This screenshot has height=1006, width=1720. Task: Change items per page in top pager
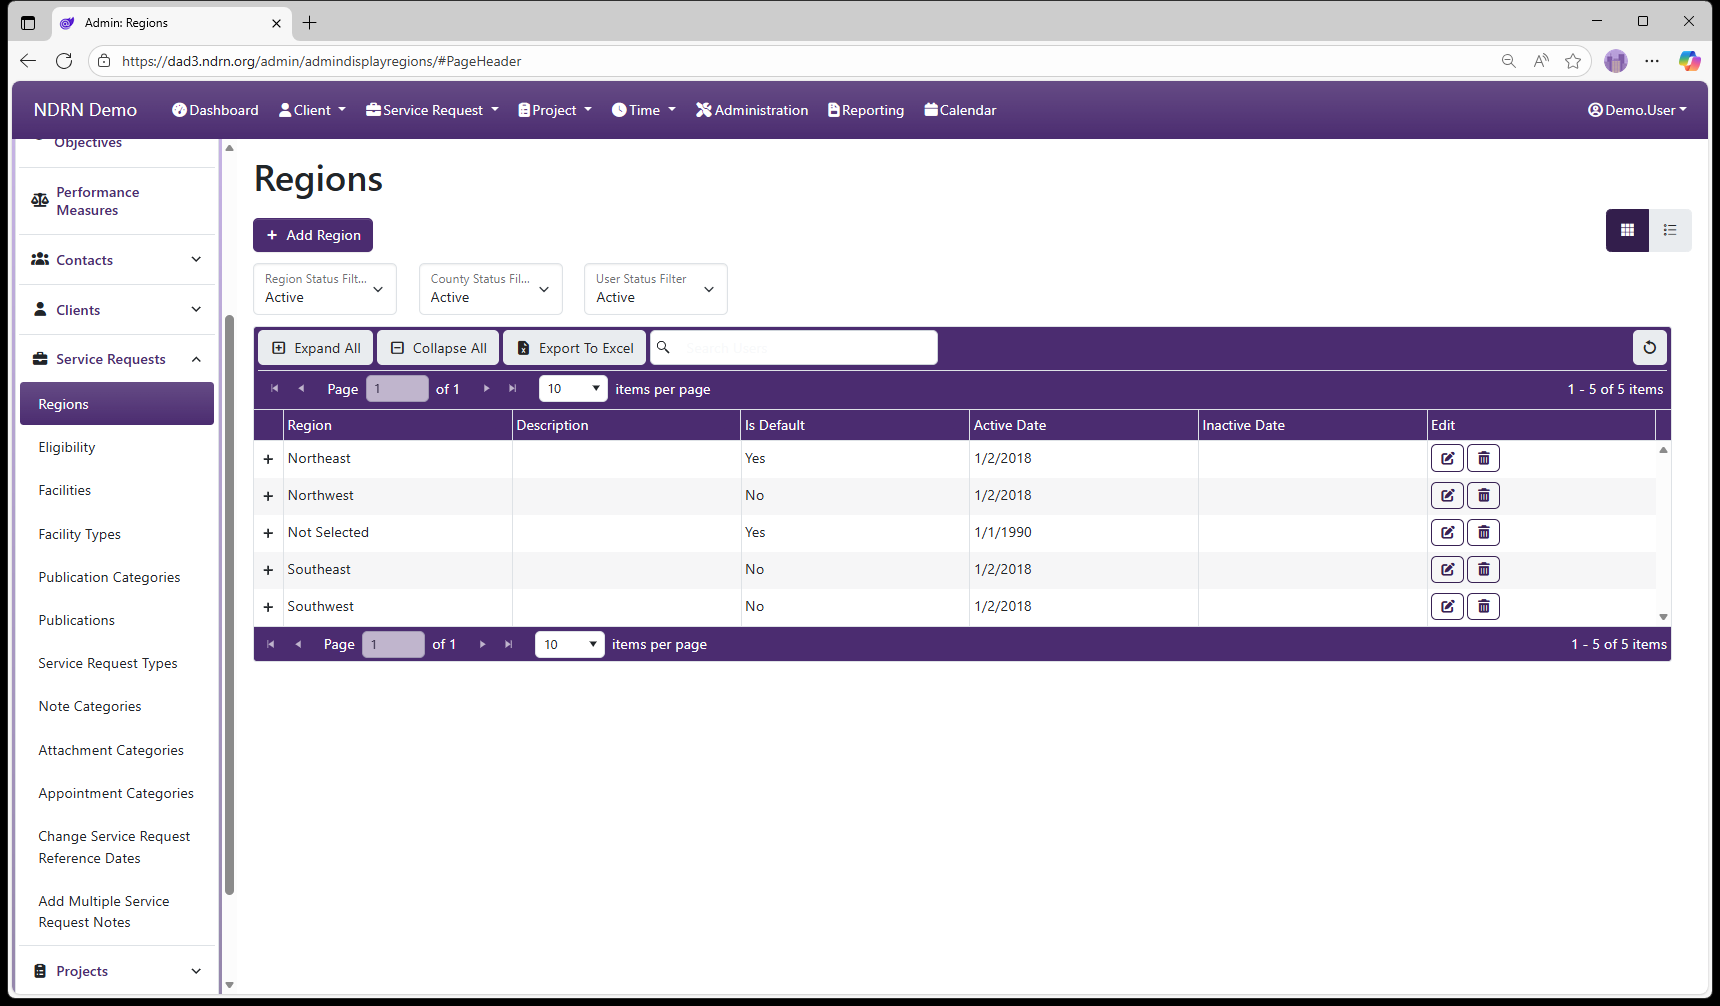coord(573,389)
